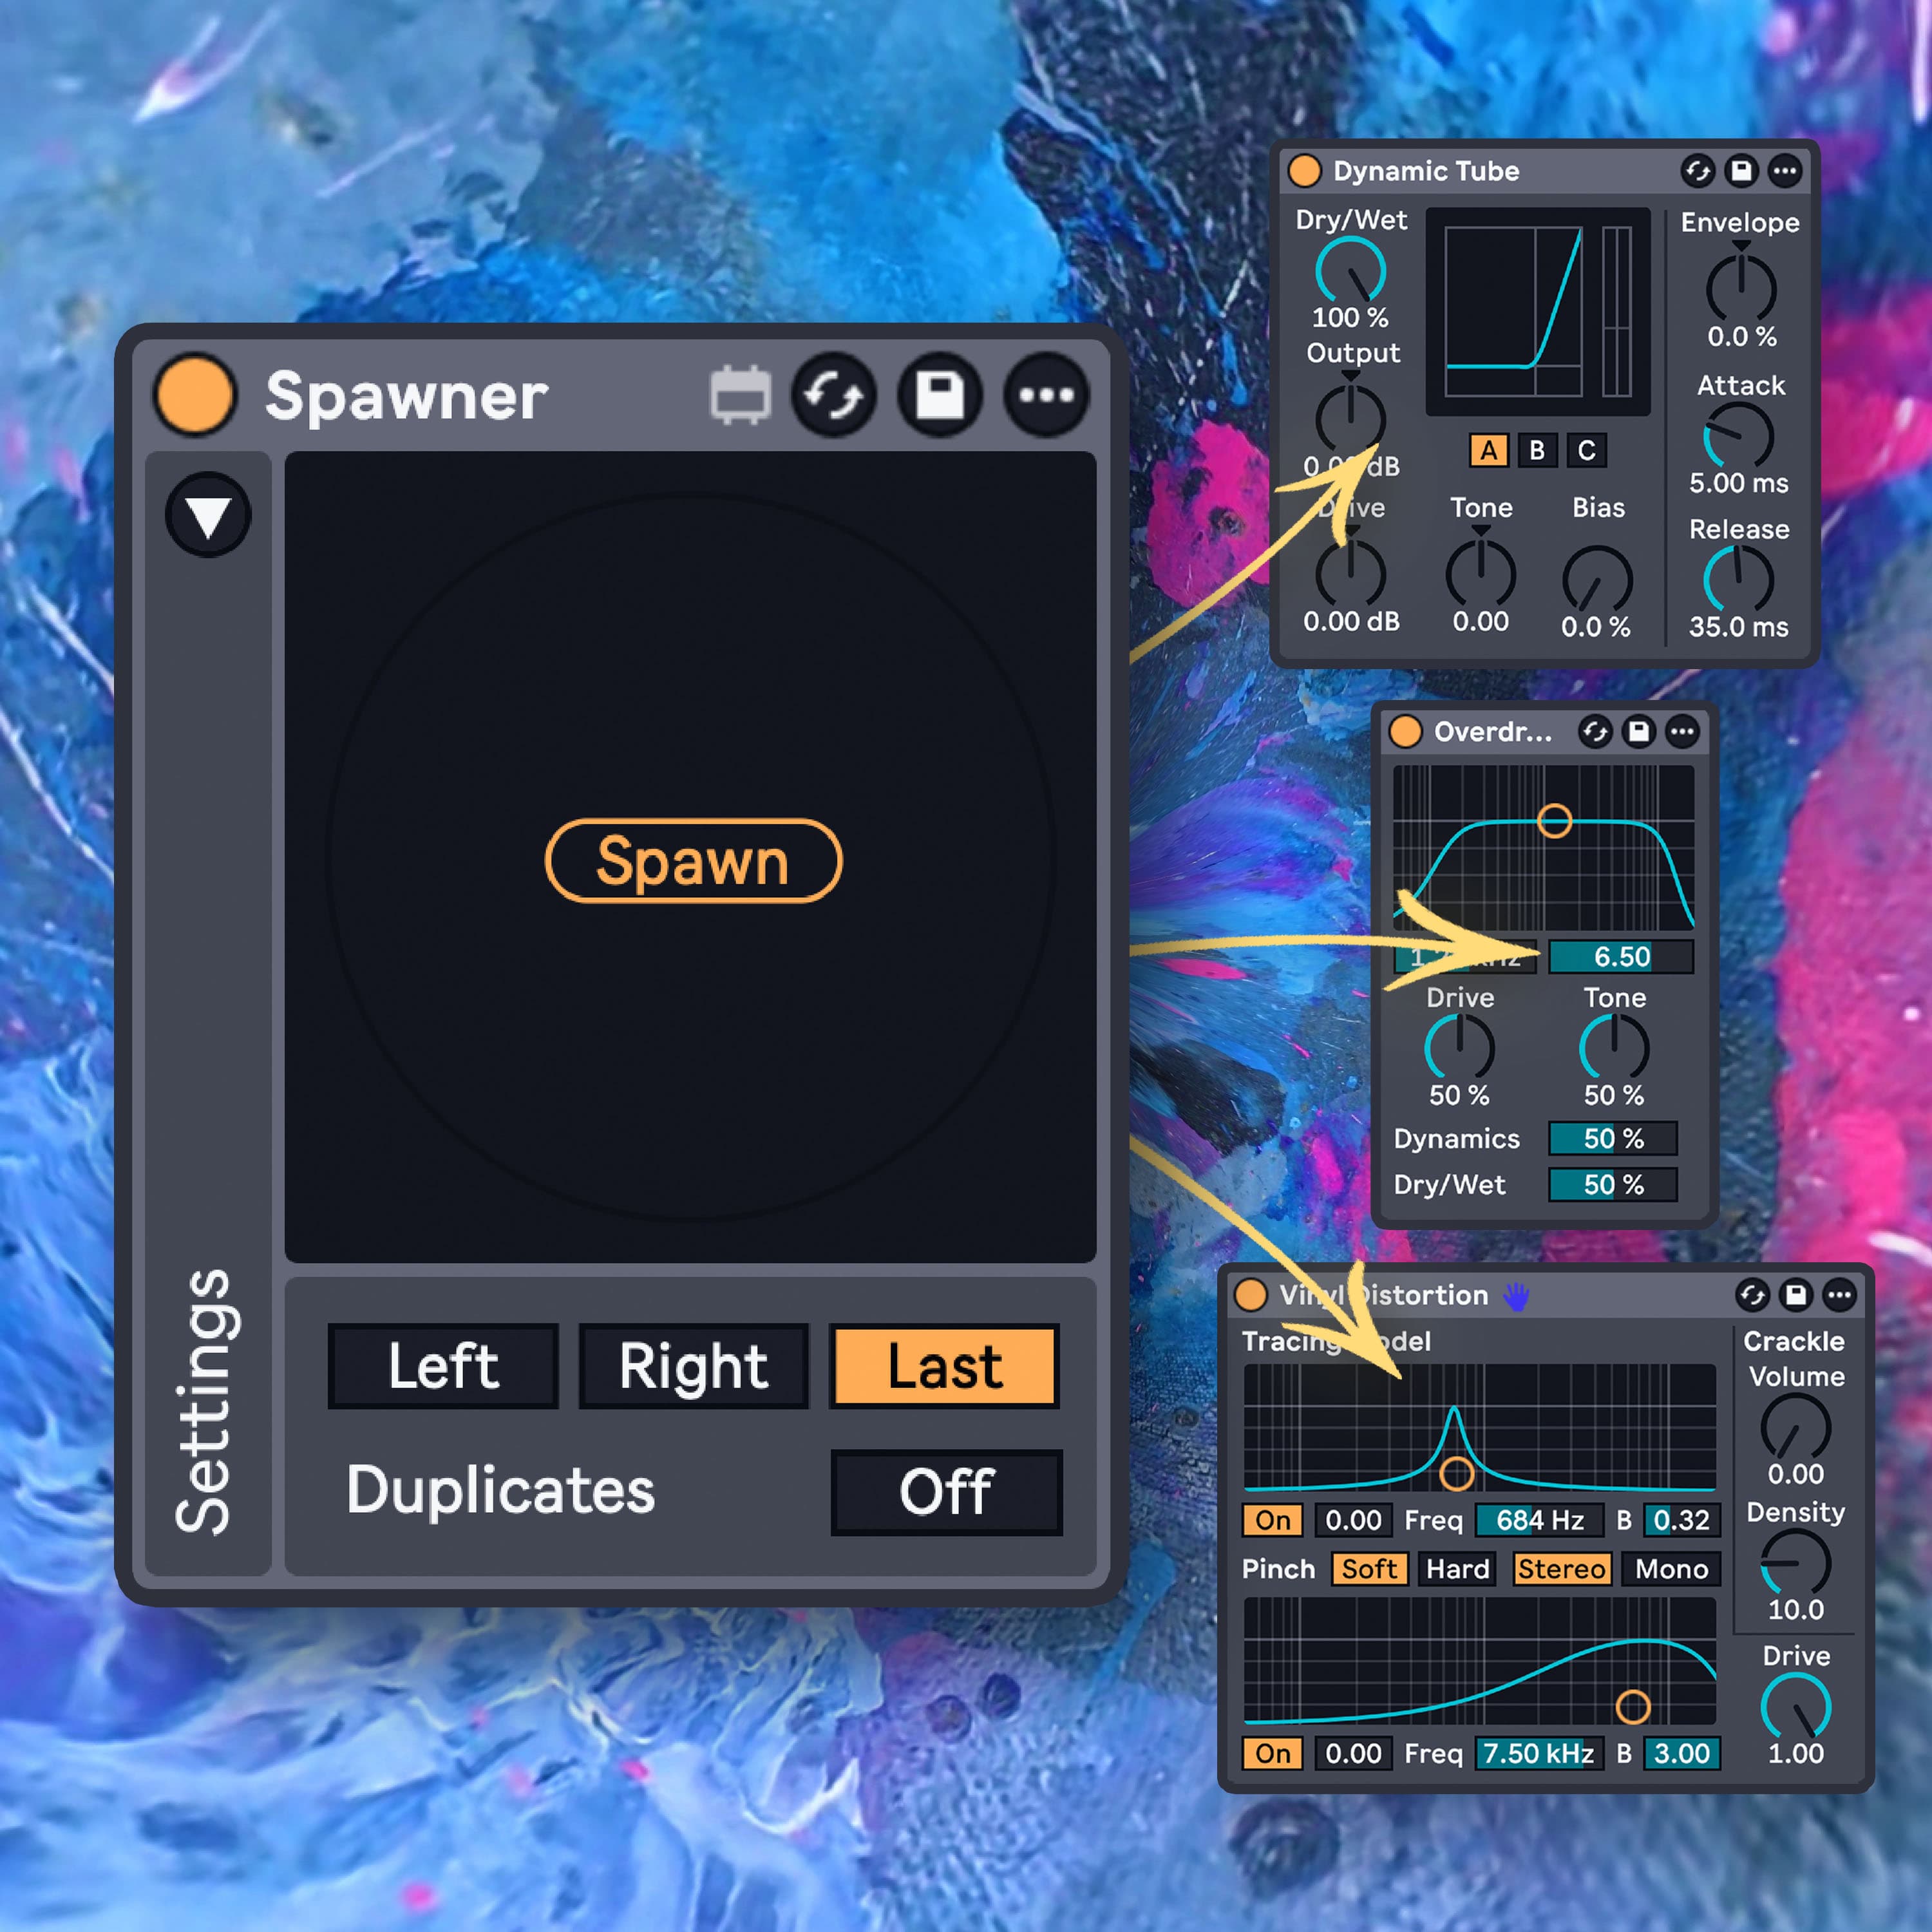Click the Spawner hot-swap preset icon
Image resolution: width=1932 pixels, height=1932 pixels.
pyautogui.click(x=834, y=395)
